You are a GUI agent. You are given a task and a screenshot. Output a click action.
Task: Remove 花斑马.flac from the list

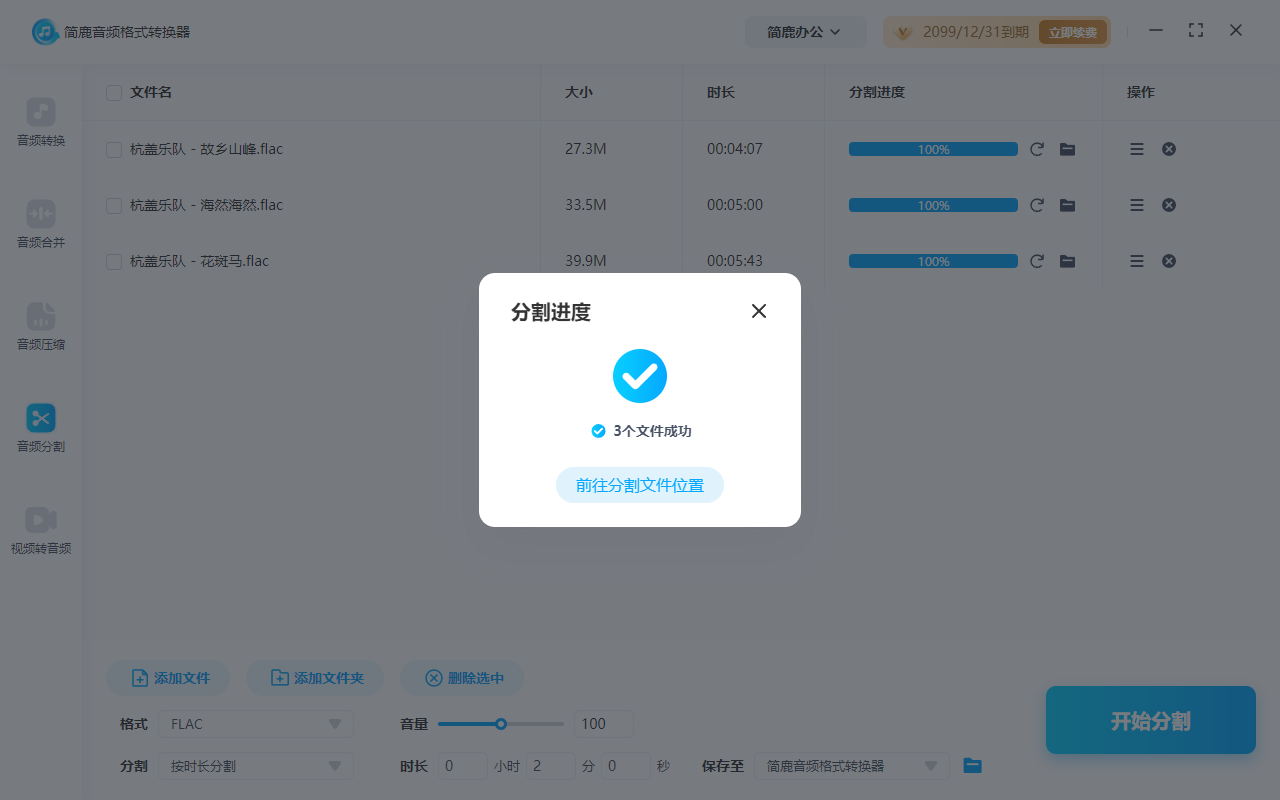pos(1168,260)
